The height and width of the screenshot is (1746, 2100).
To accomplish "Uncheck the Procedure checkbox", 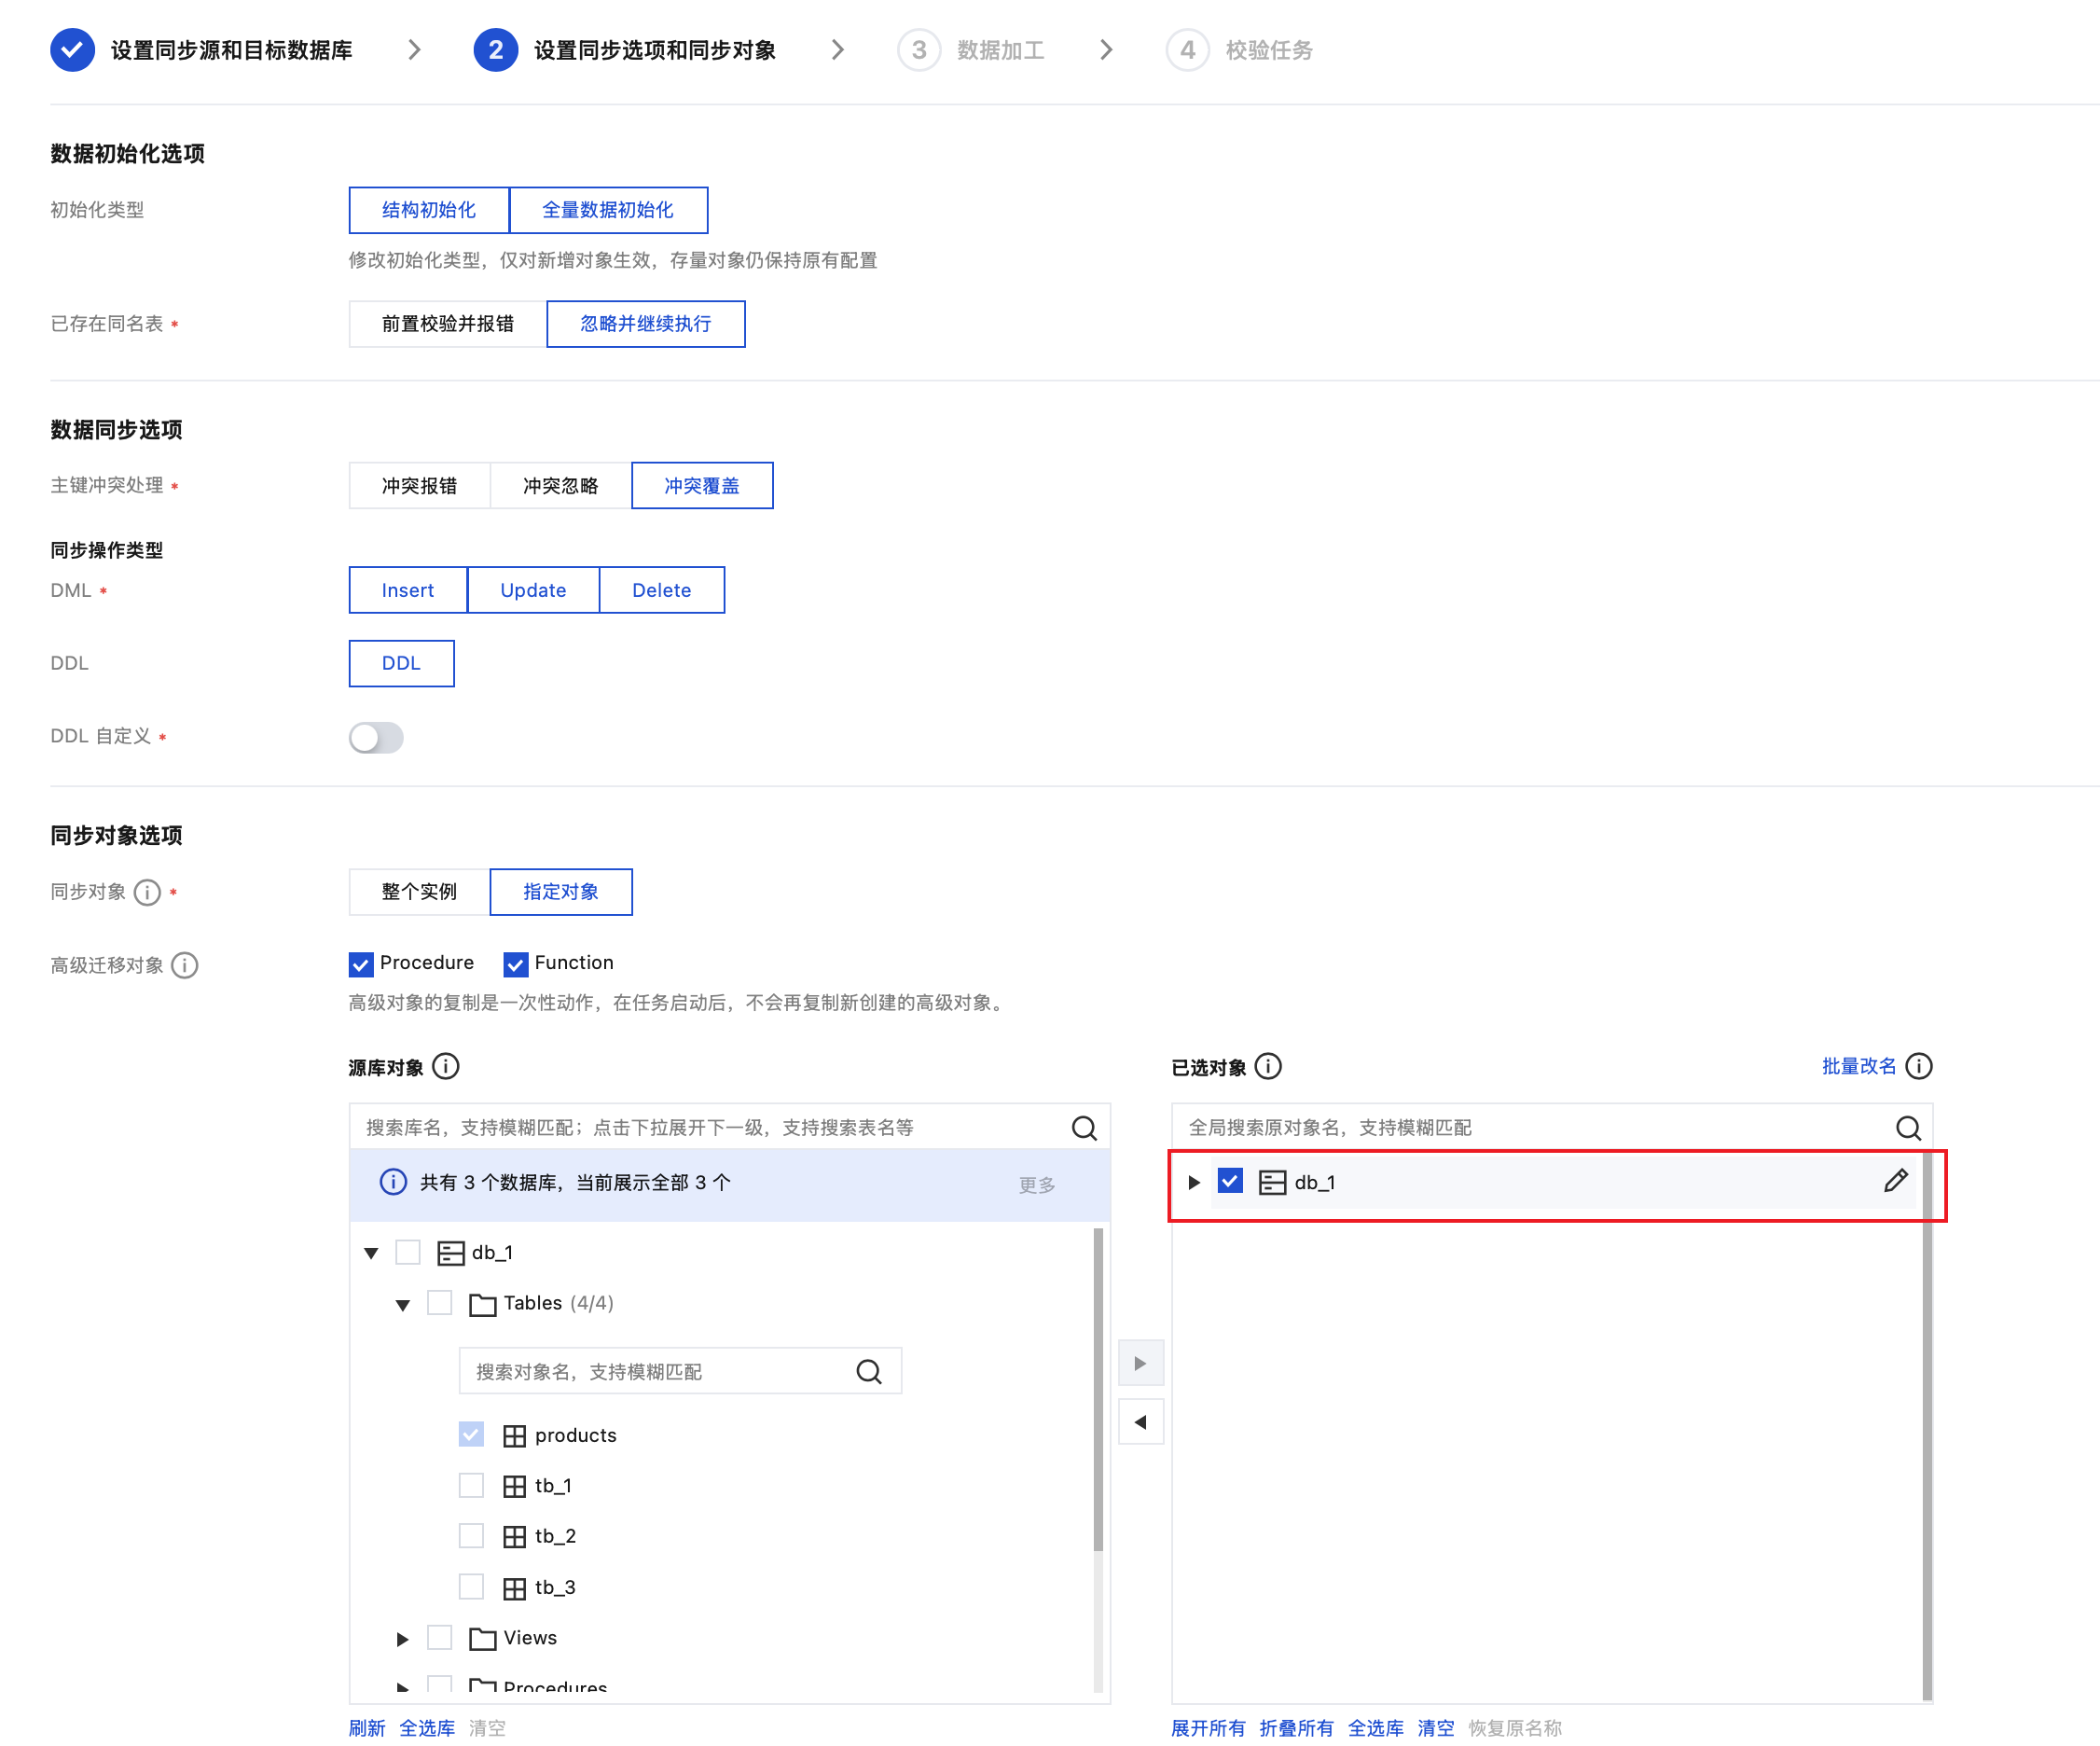I will 361,963.
